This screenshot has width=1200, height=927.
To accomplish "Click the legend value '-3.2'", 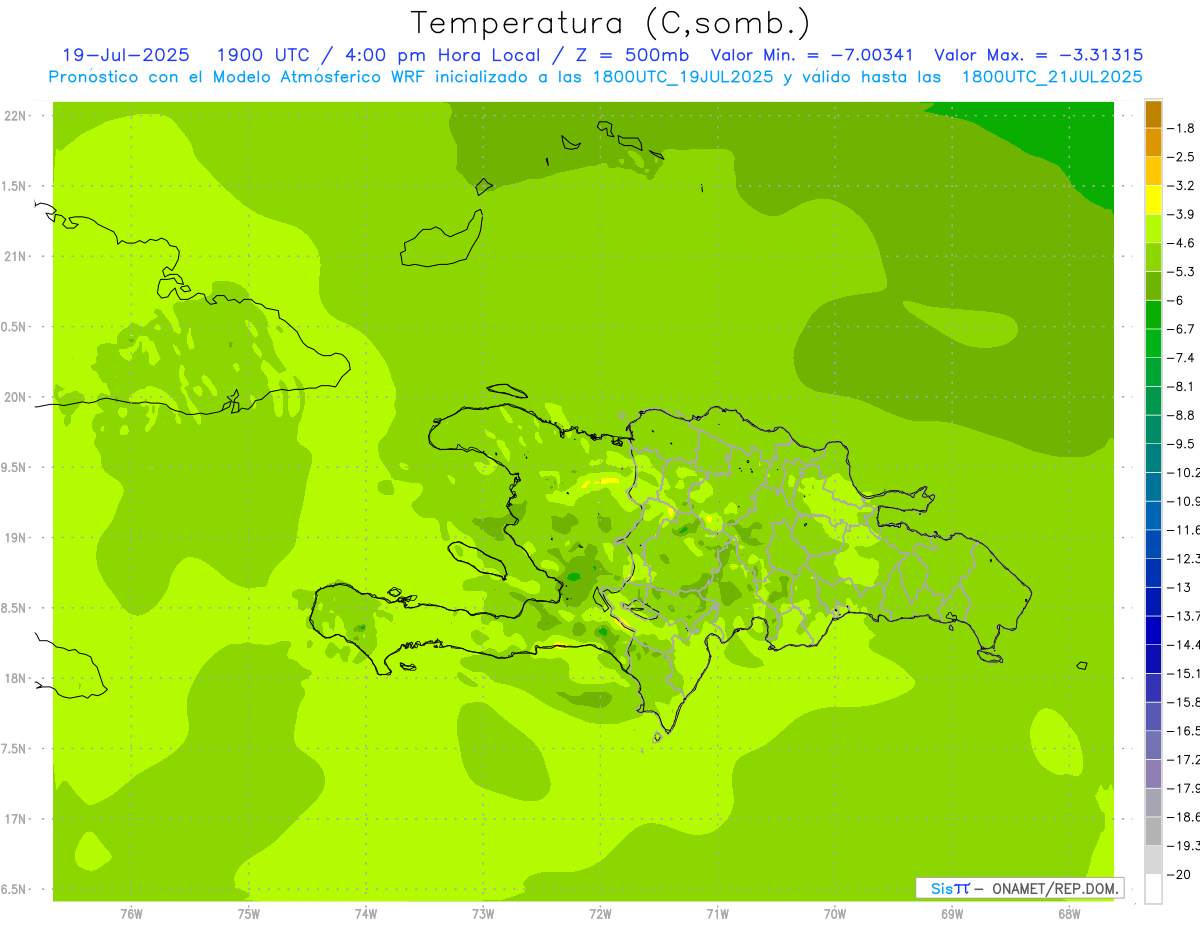I will [1182, 186].
